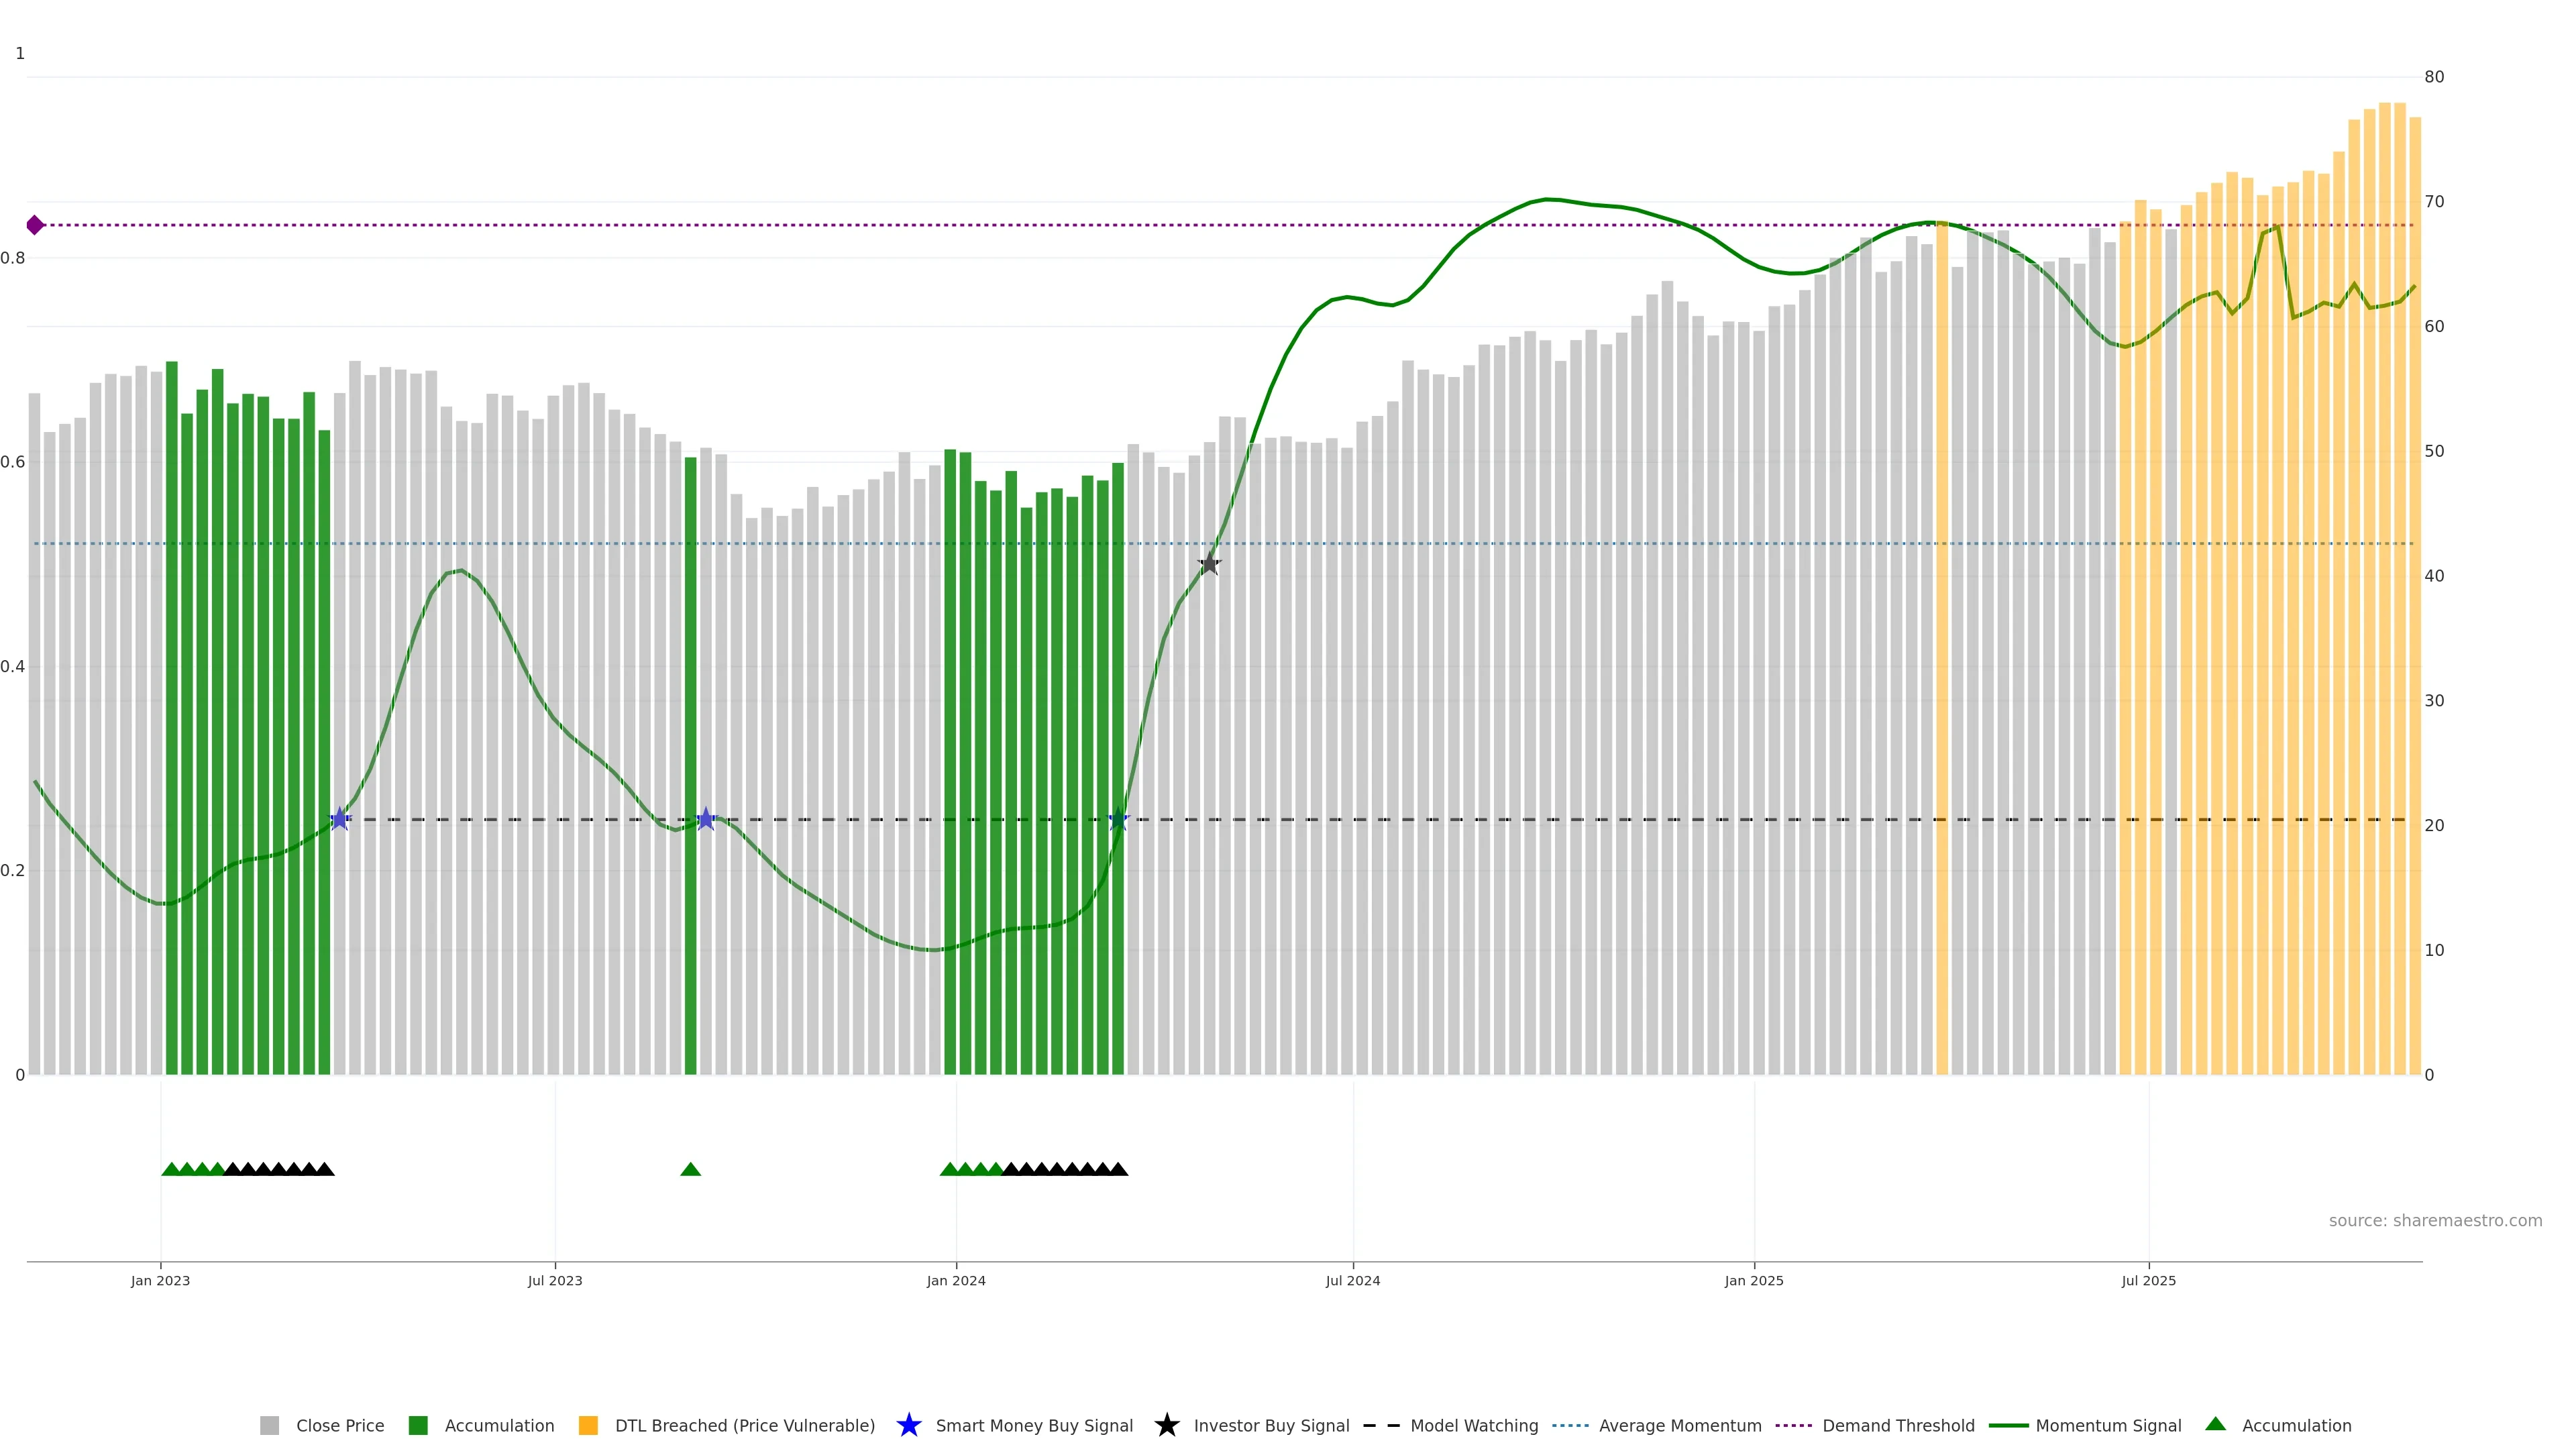2576x1449 pixels.
Task: Click the purple Demand Threshold diamond marker
Action: click(x=35, y=225)
